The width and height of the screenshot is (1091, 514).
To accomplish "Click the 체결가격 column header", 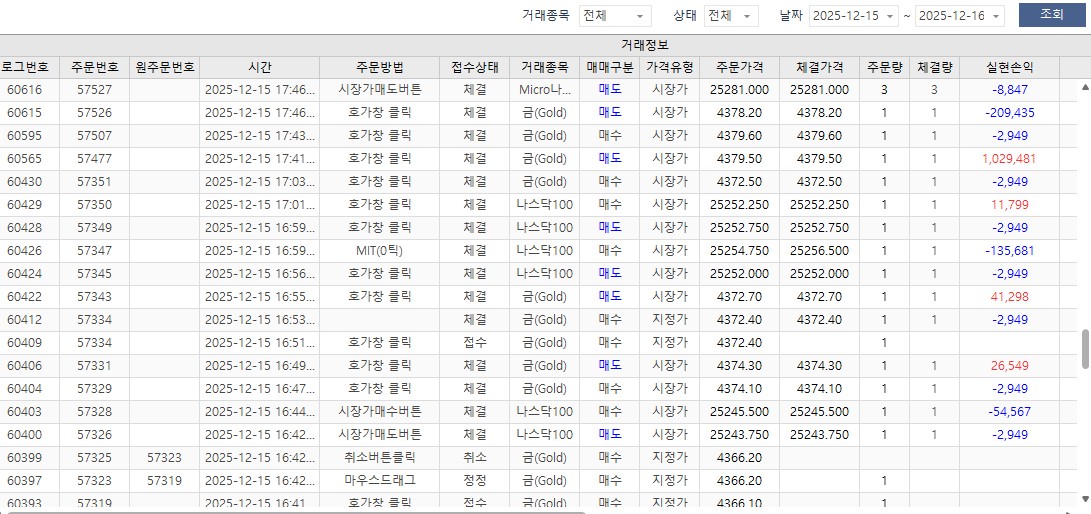I will point(820,67).
